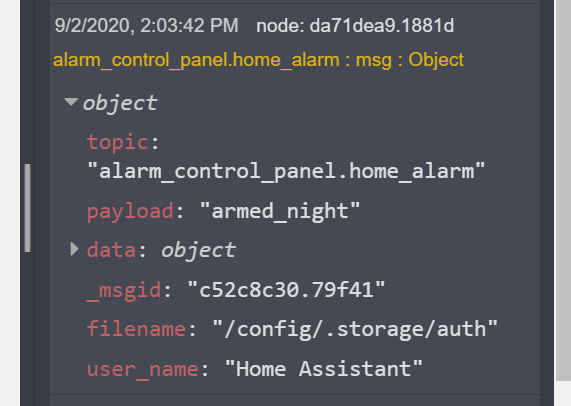The image size is (571, 406).
Task: Select the topic property key
Action: [x=118, y=142]
